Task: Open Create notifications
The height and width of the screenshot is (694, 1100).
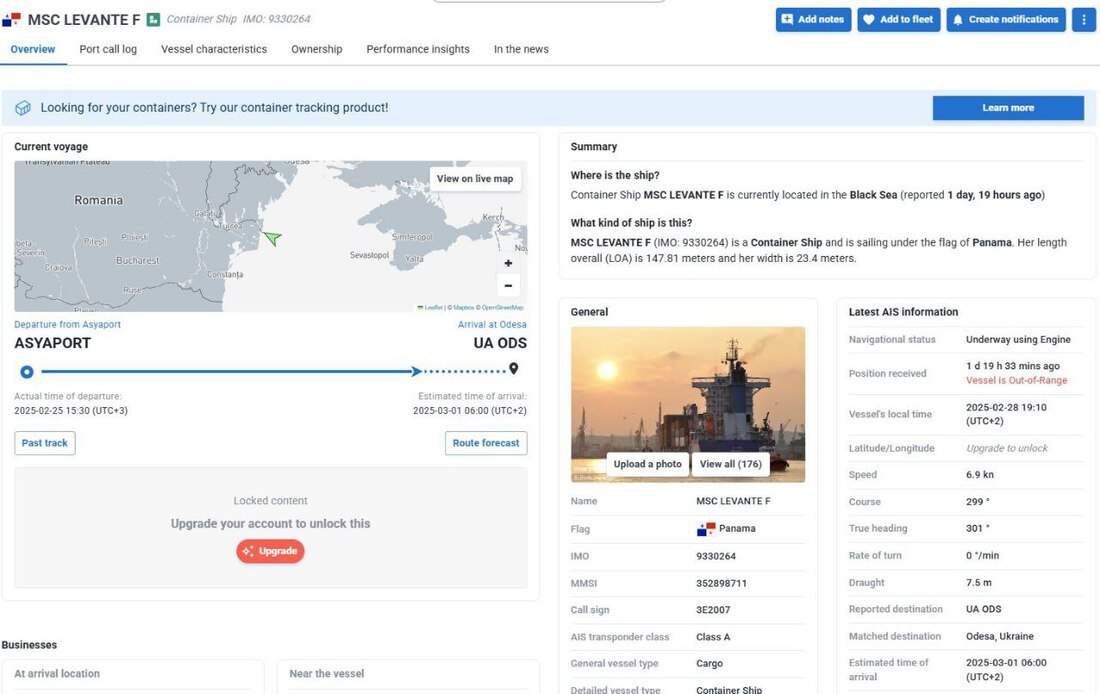Action: [1006, 20]
